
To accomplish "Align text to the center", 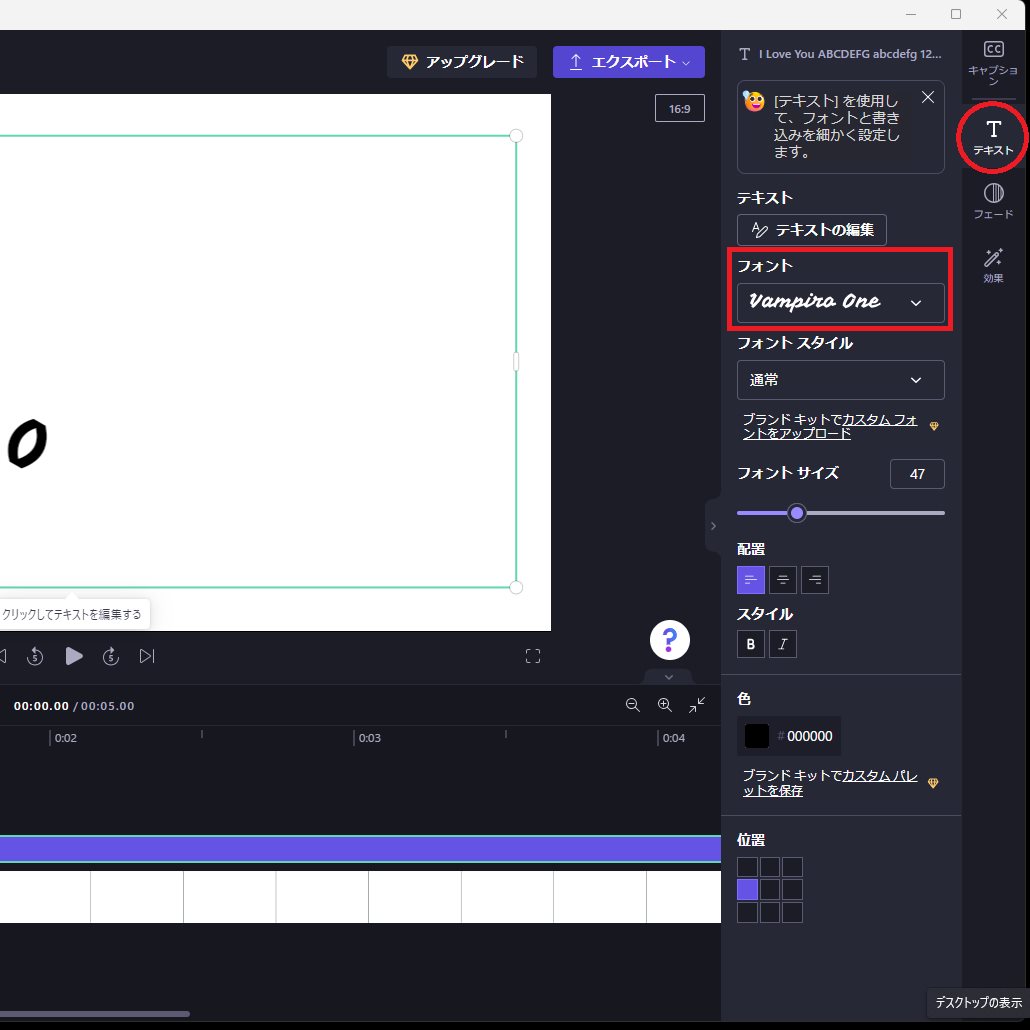I will (782, 580).
